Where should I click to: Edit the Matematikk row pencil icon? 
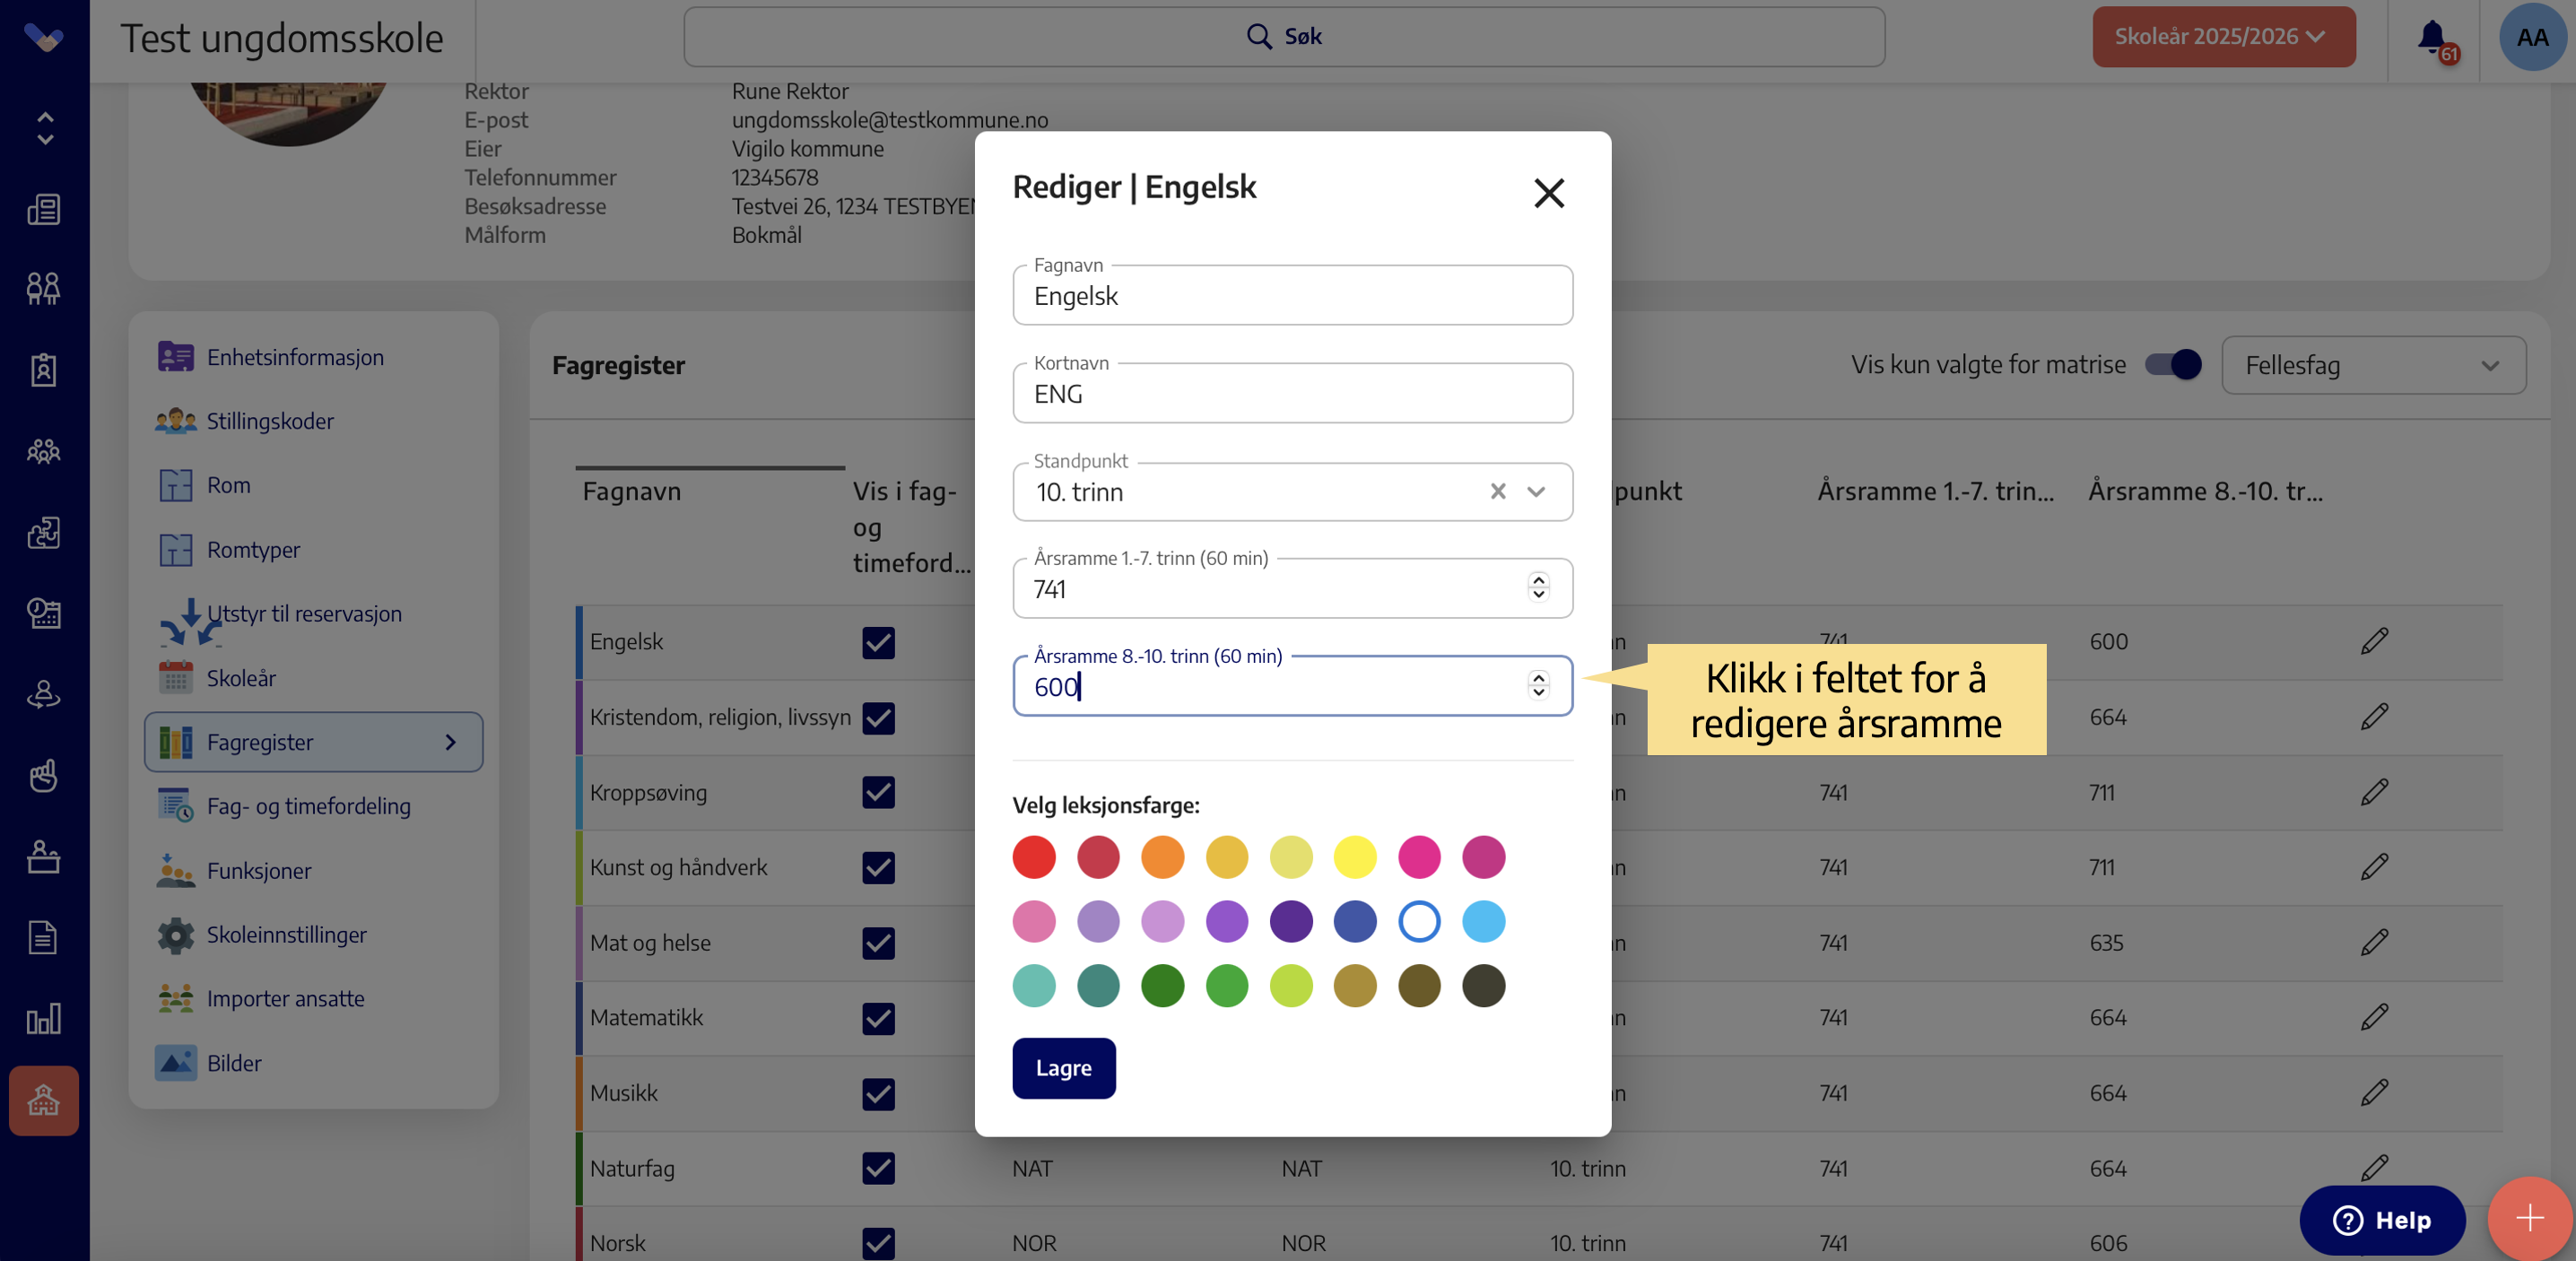(2374, 1017)
